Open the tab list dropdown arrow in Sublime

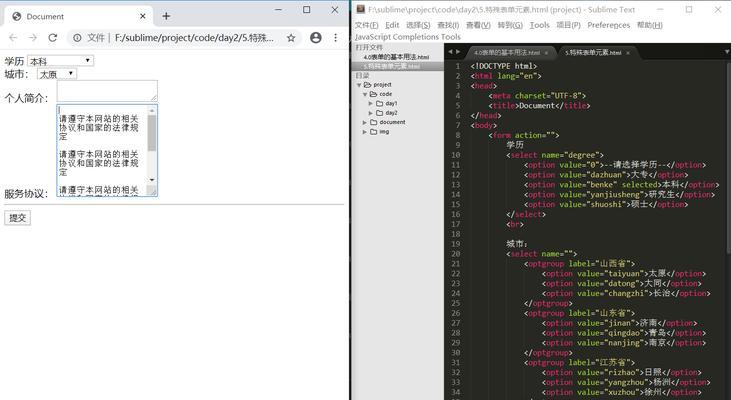[727, 52]
